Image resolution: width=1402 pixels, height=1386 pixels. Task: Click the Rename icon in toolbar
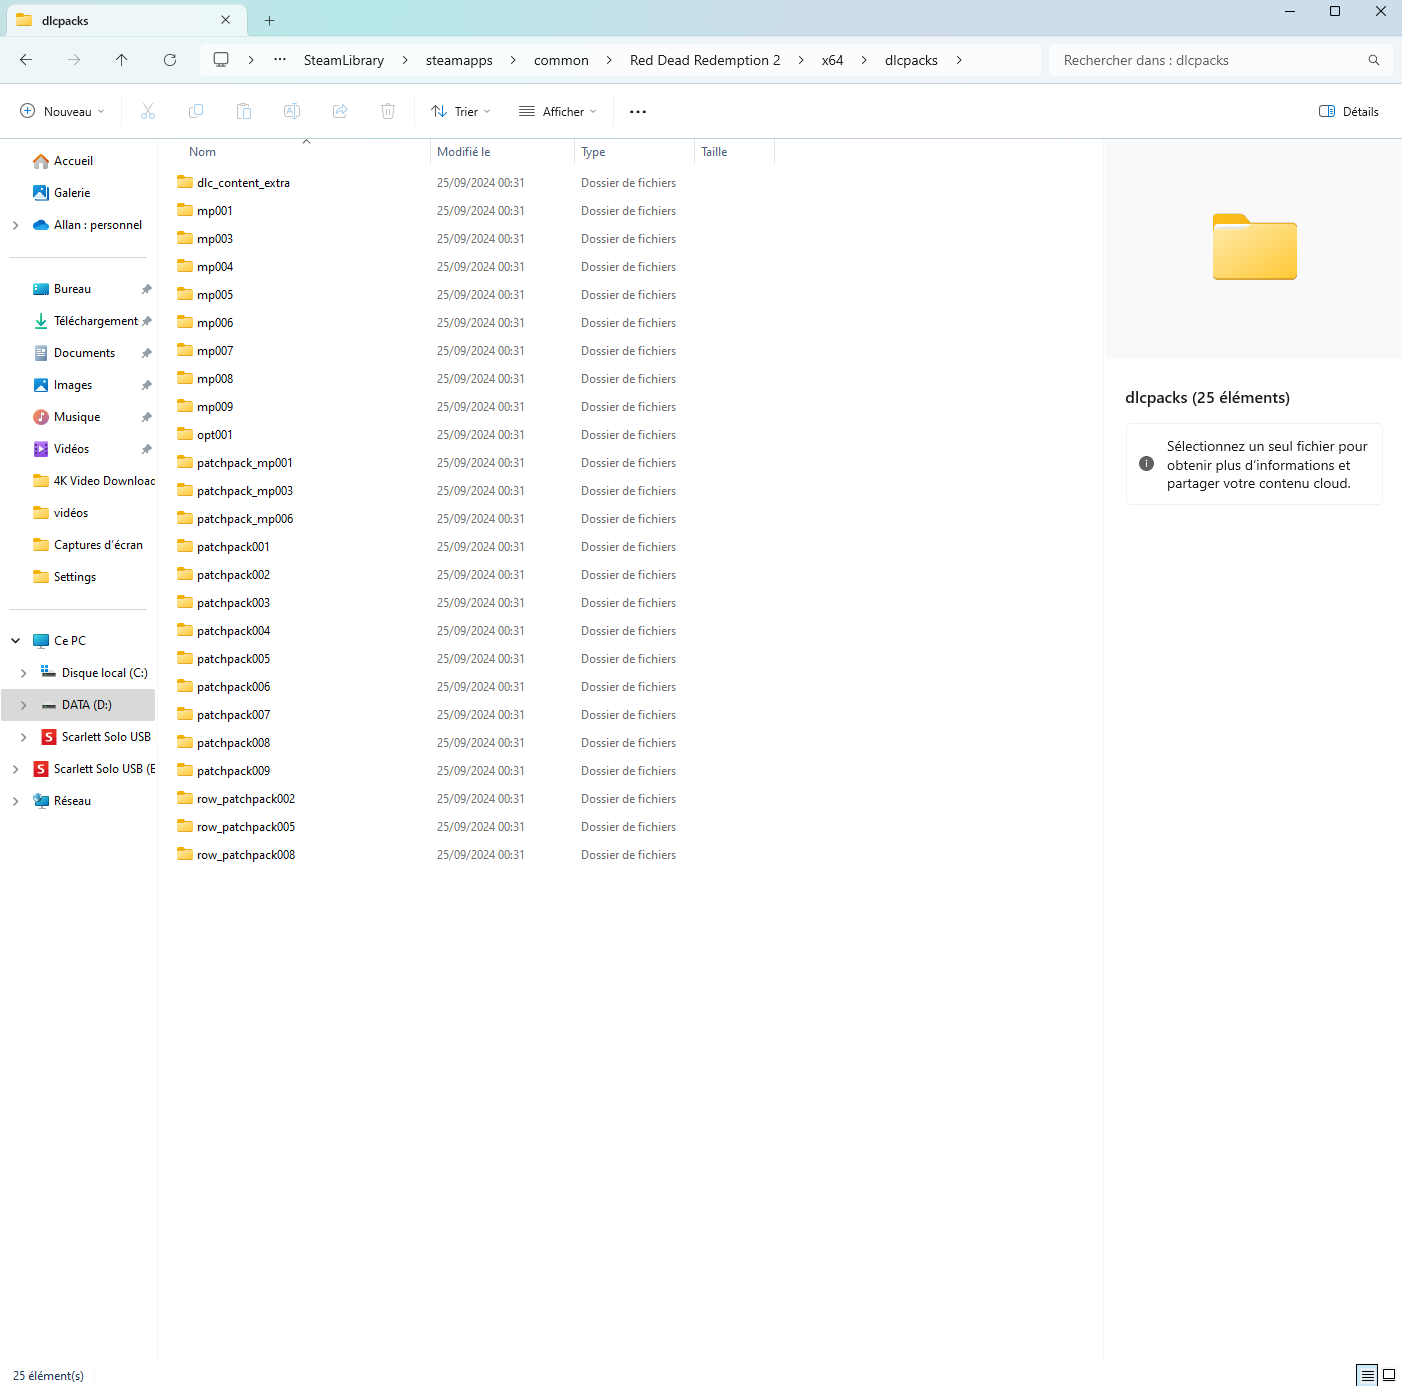tap(292, 111)
